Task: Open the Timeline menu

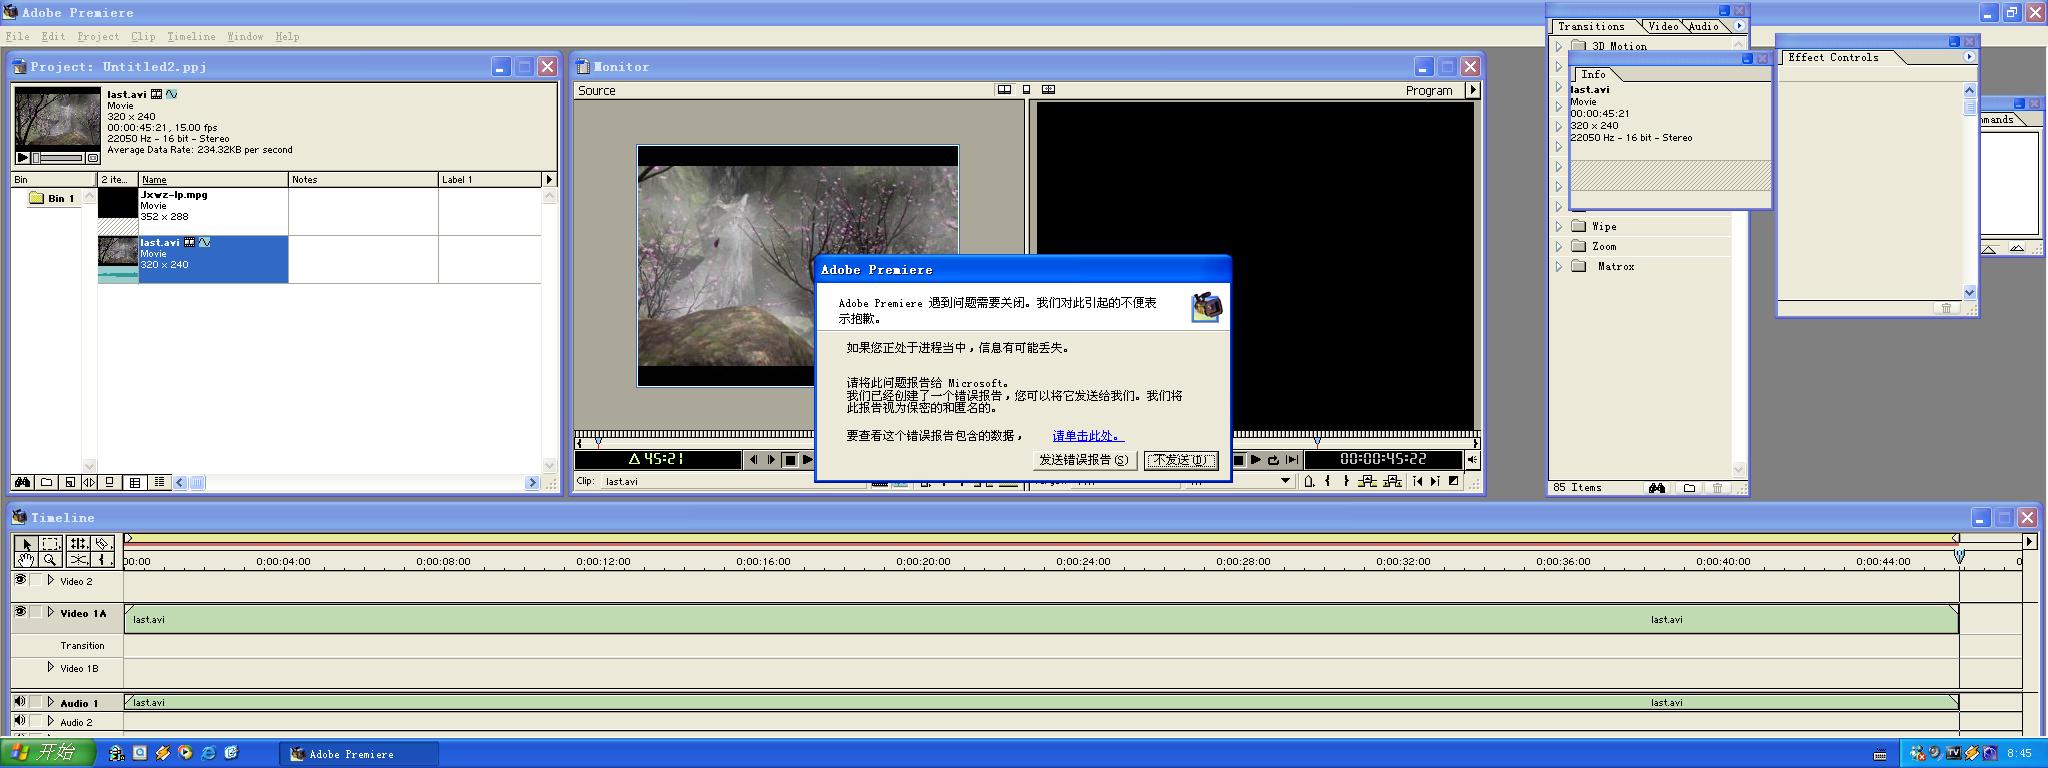Action: click(x=191, y=36)
